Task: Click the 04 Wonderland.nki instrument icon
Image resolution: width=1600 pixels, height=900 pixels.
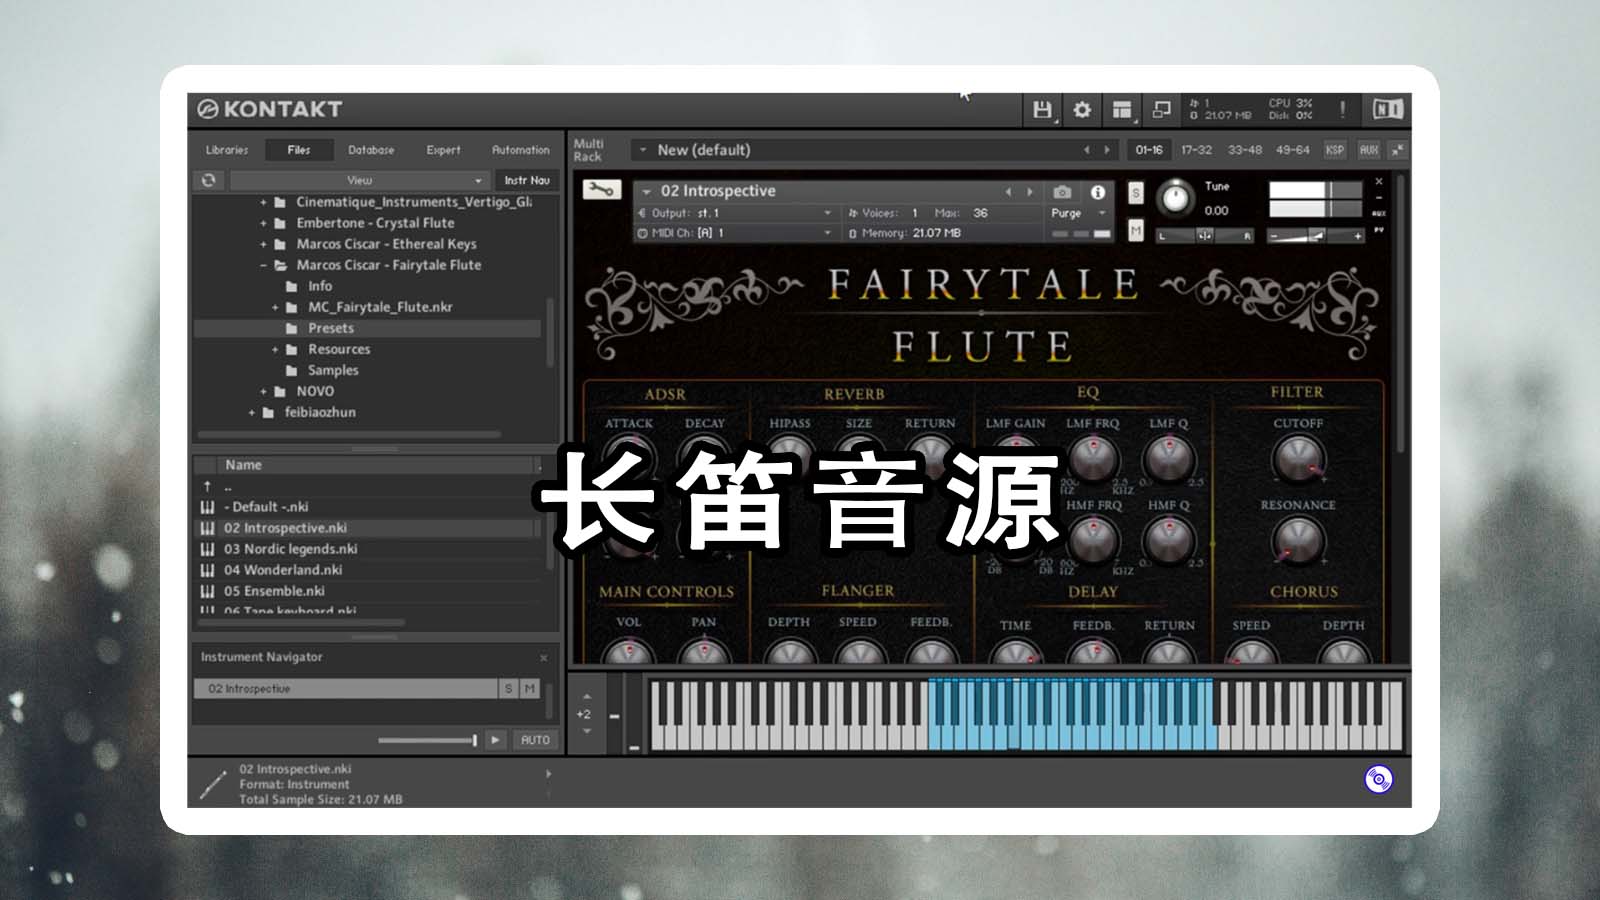Action: point(207,570)
